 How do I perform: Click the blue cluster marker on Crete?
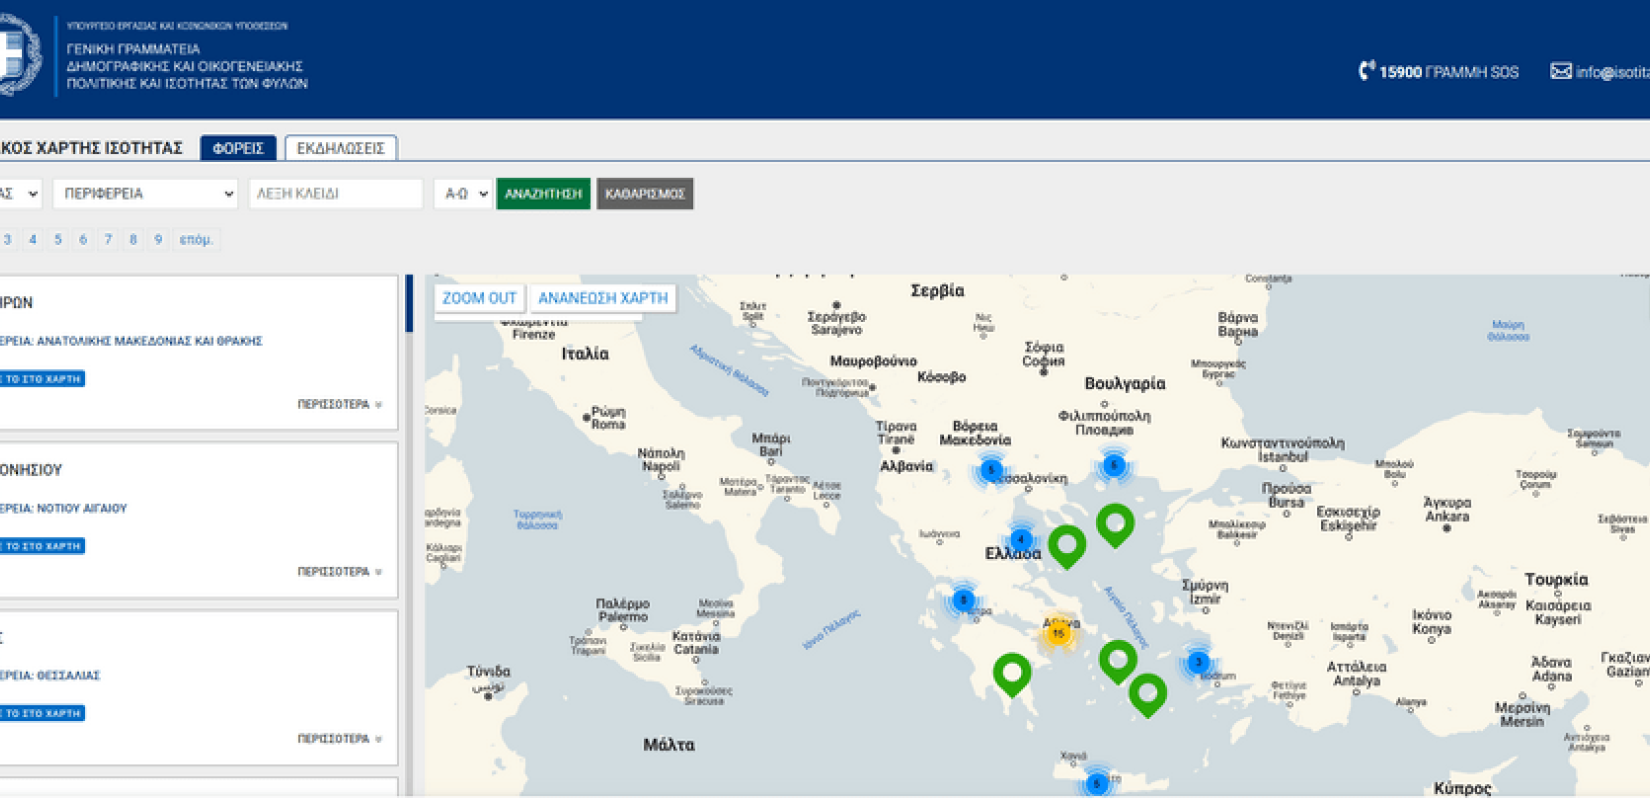click(1097, 783)
